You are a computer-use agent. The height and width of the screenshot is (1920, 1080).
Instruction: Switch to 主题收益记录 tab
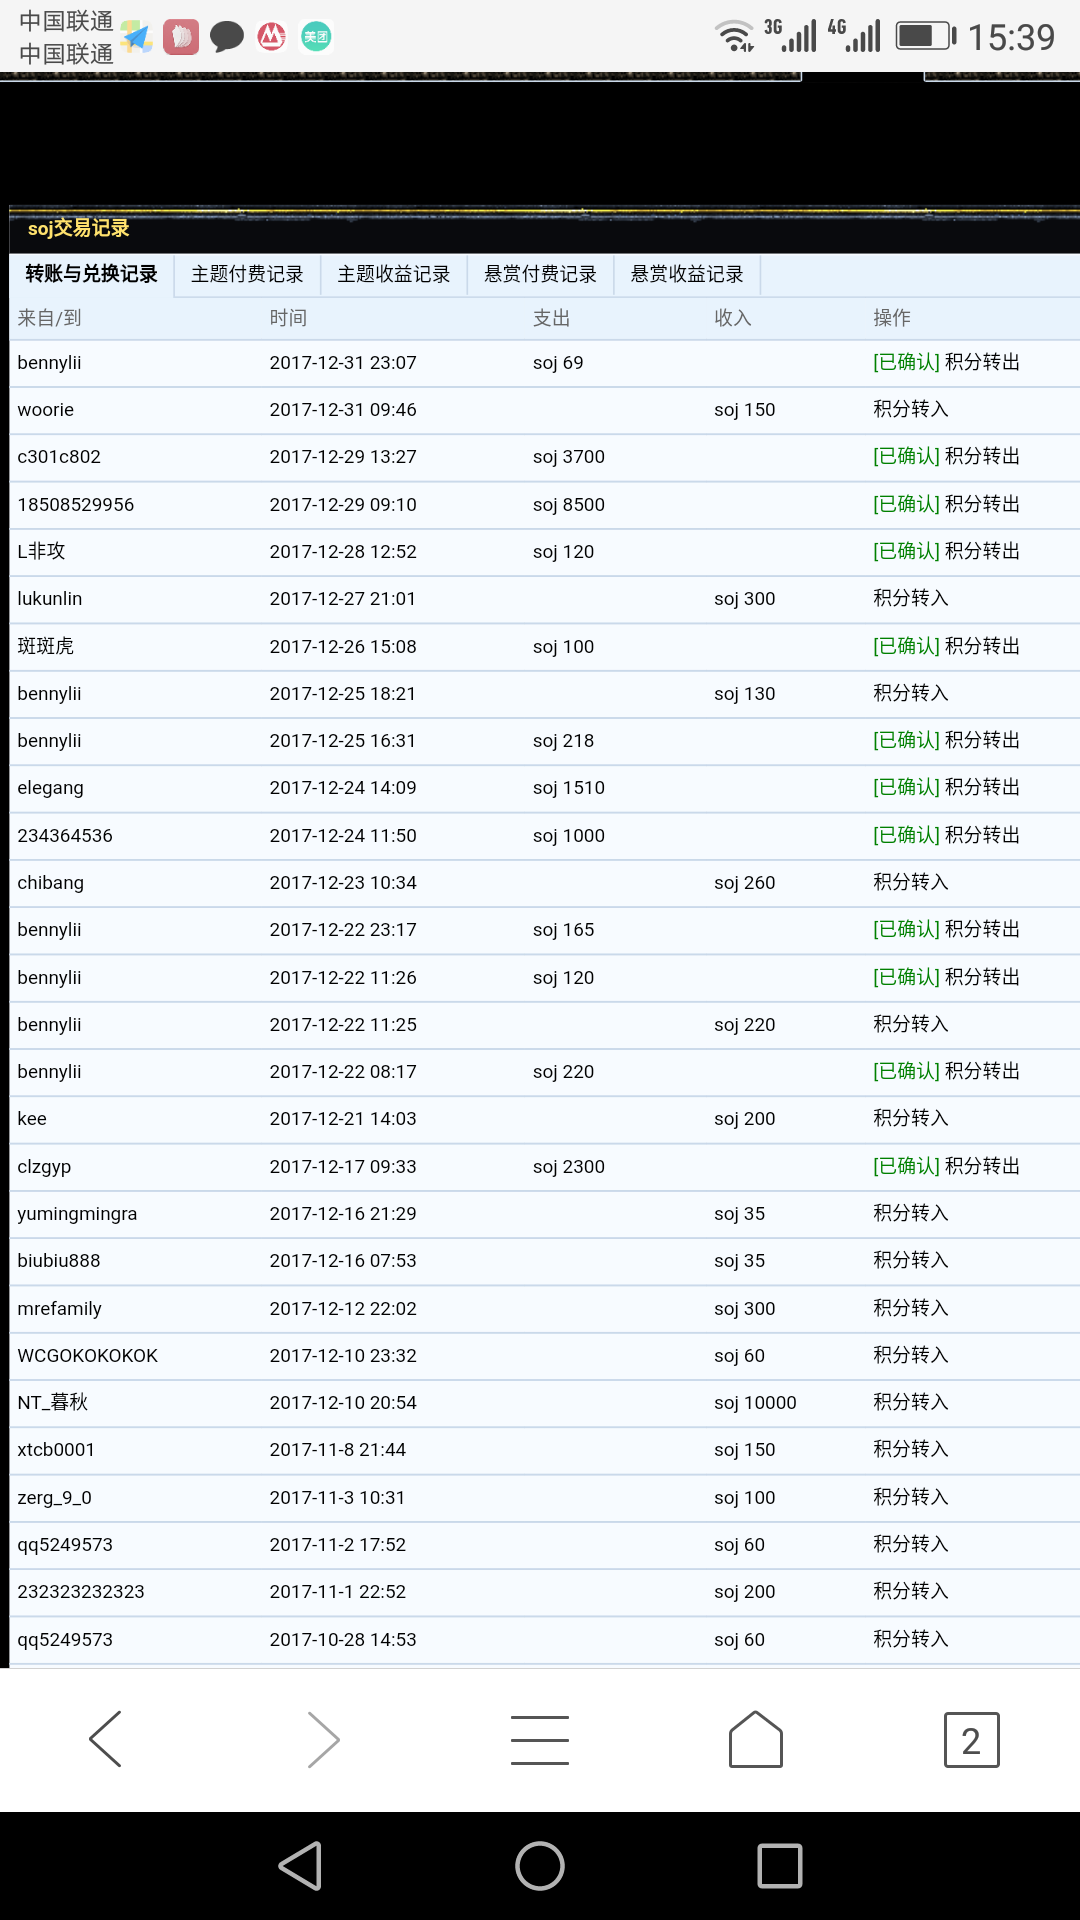pos(394,275)
